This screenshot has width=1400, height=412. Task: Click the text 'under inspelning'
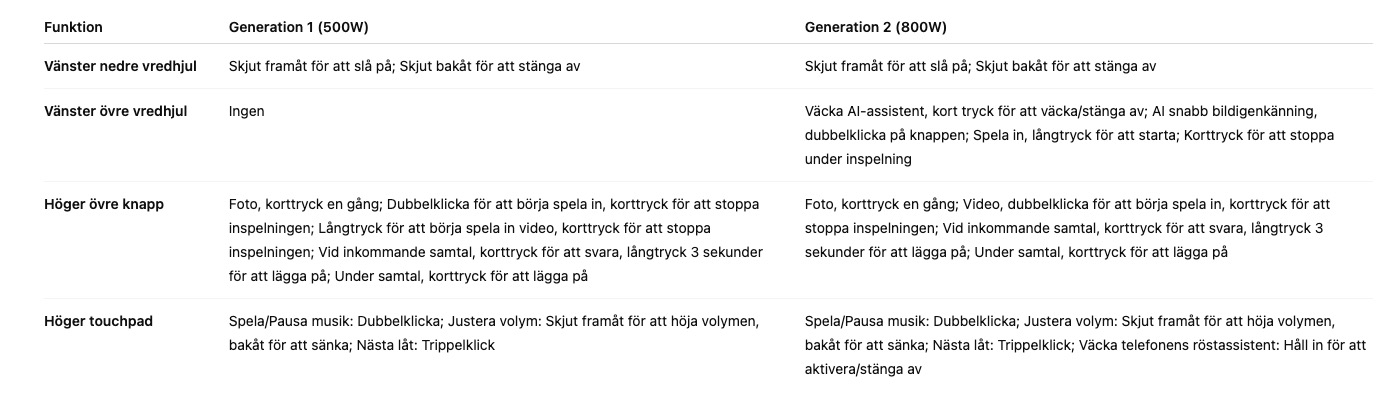coord(857,159)
